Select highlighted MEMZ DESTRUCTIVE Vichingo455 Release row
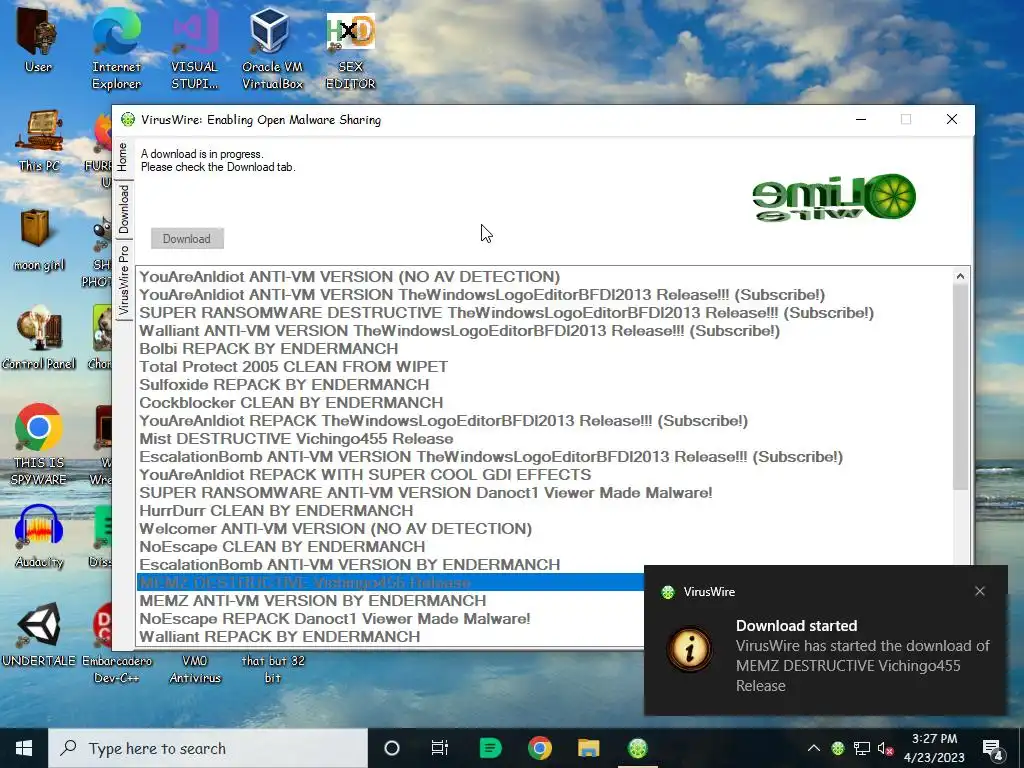 click(x=391, y=582)
